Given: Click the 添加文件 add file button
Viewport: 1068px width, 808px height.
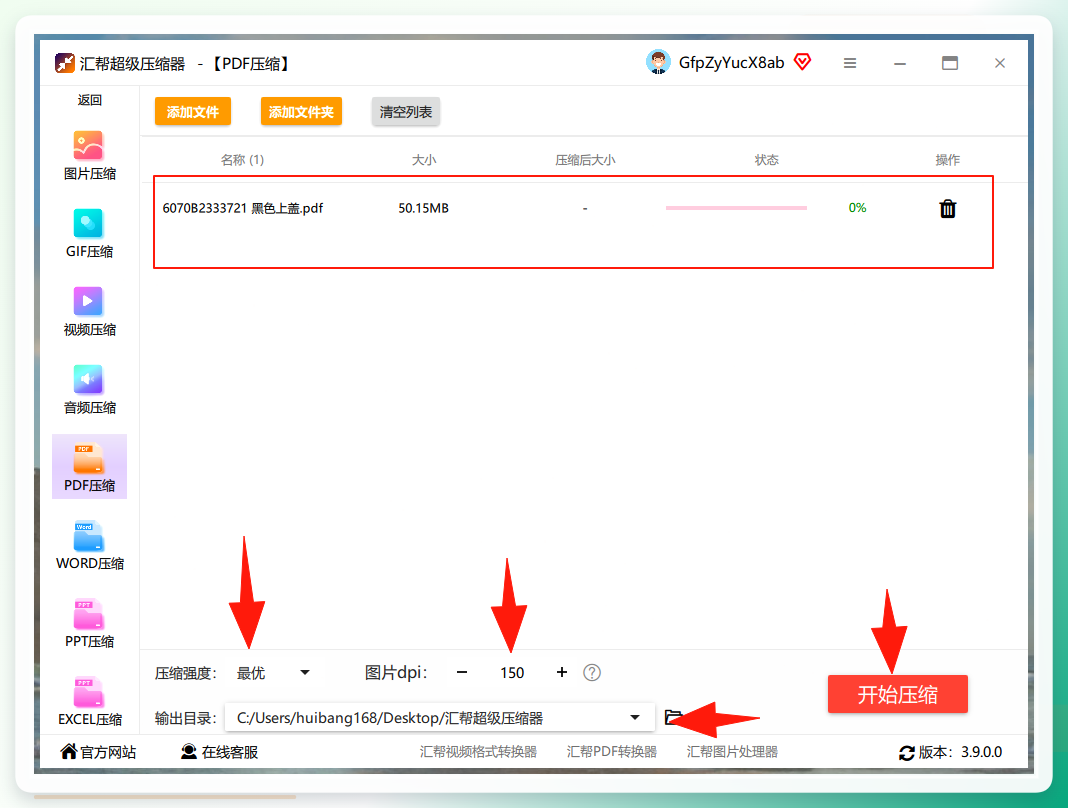Looking at the screenshot, I should point(193,112).
